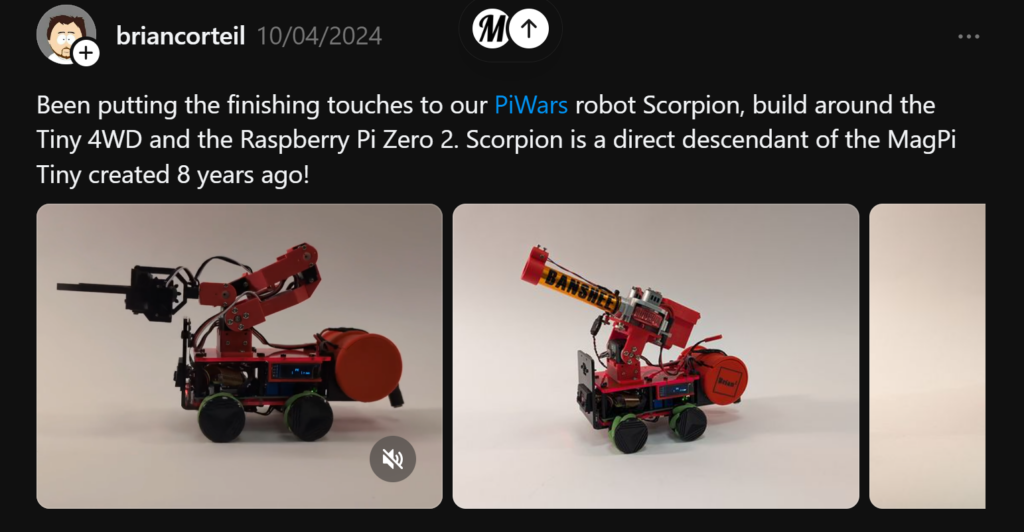Open the partially visible third image
This screenshot has height=532, width=1024.
(x=927, y=356)
